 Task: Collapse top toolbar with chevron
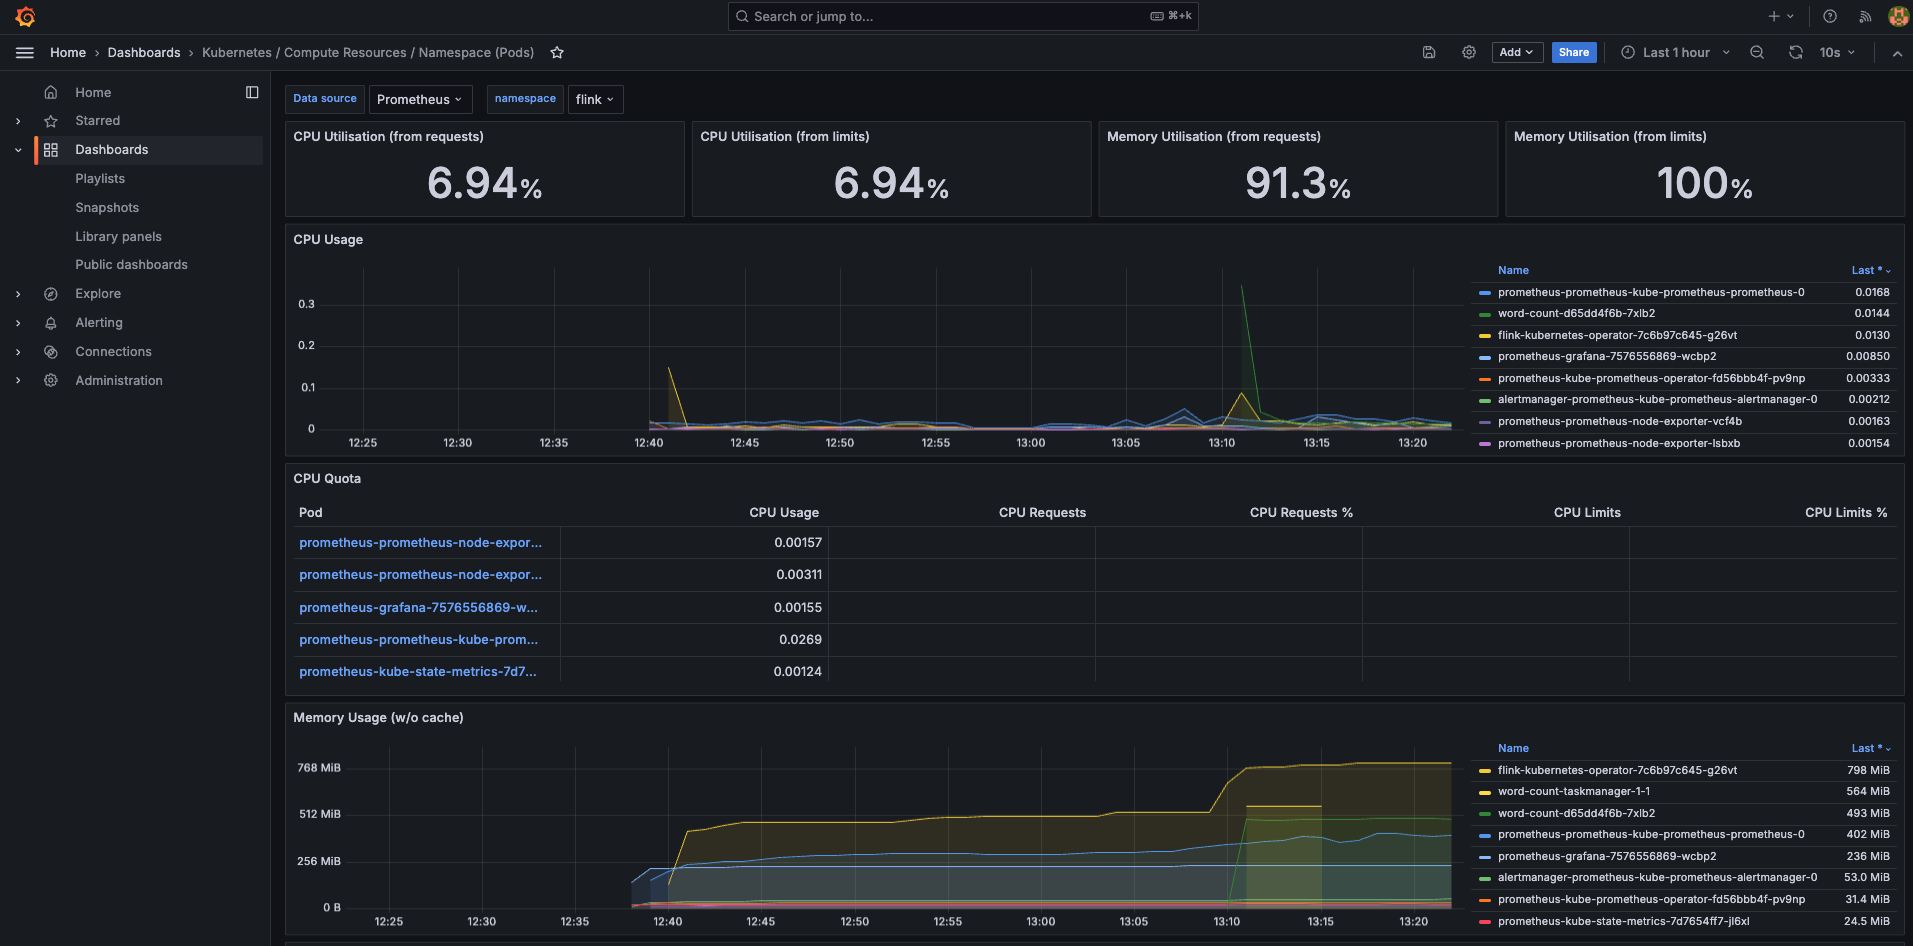1897,53
